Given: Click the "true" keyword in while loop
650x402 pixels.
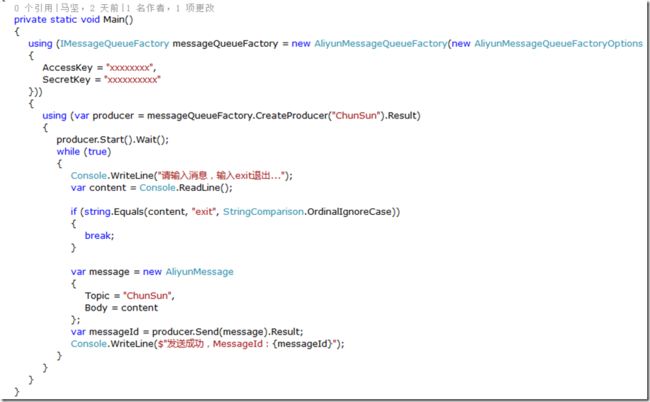Looking at the screenshot, I should [x=97, y=152].
